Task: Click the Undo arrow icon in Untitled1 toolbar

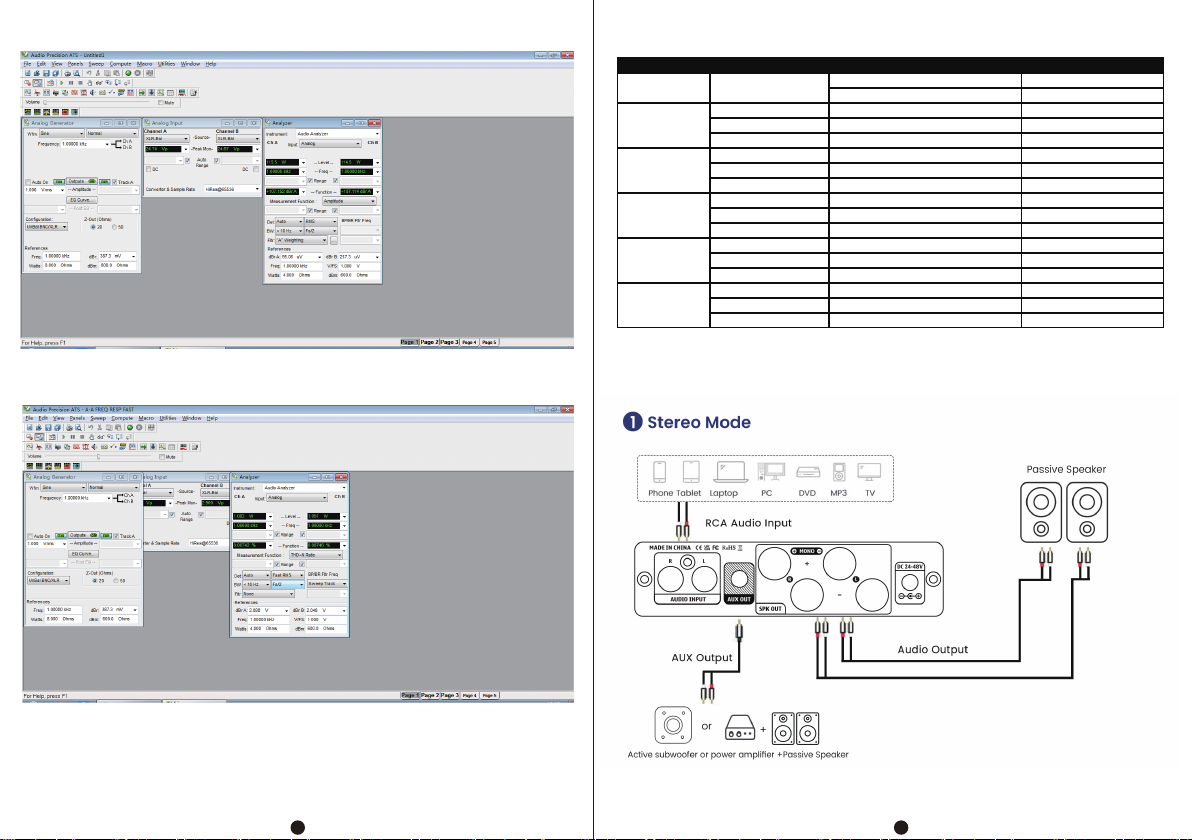Action: tap(88, 73)
